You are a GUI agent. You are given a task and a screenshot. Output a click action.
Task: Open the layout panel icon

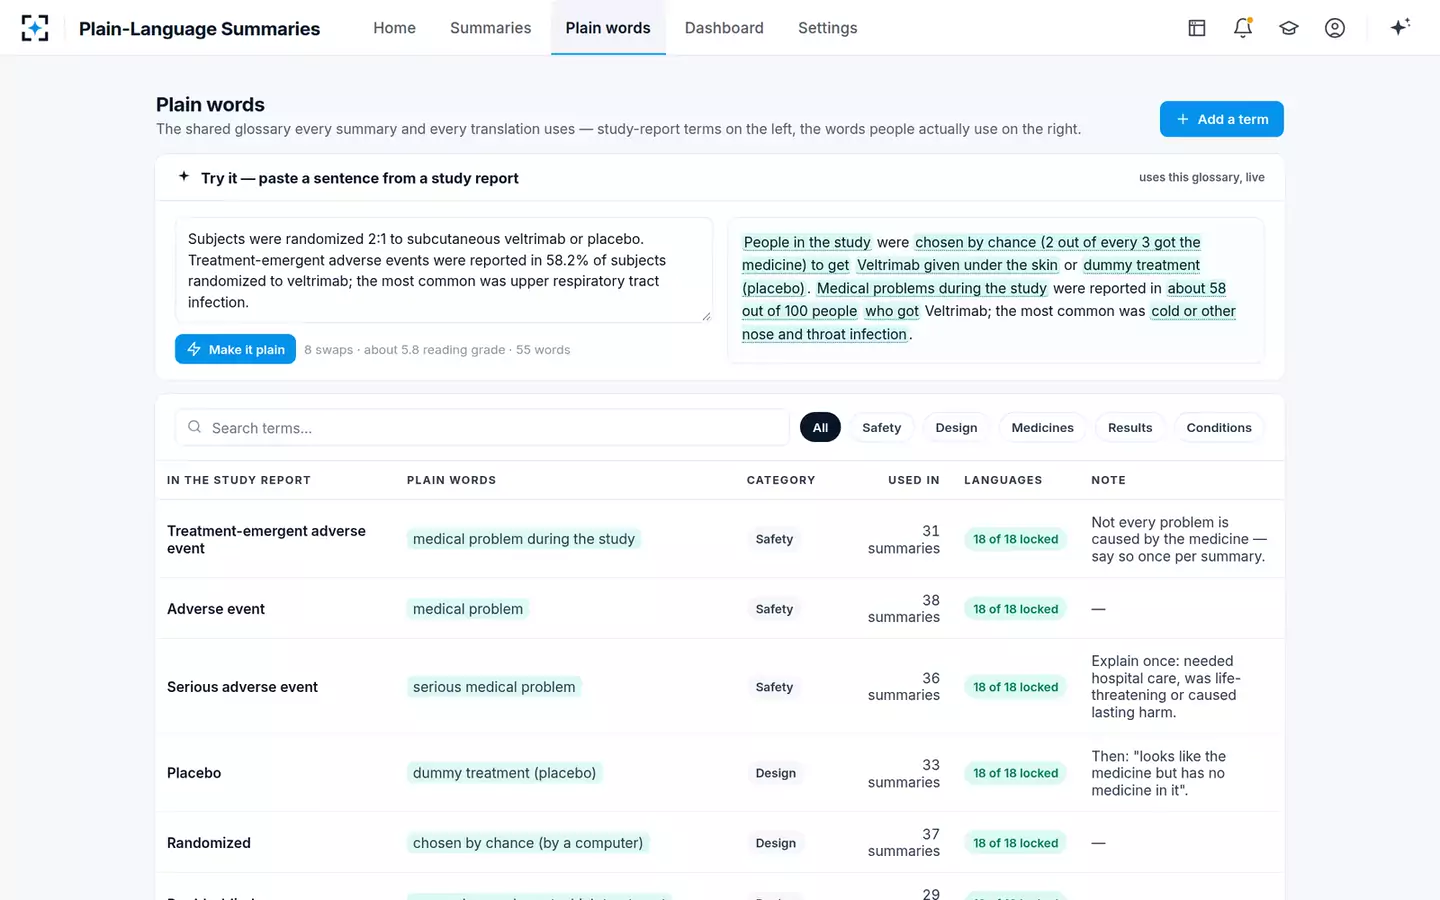pos(1196,28)
